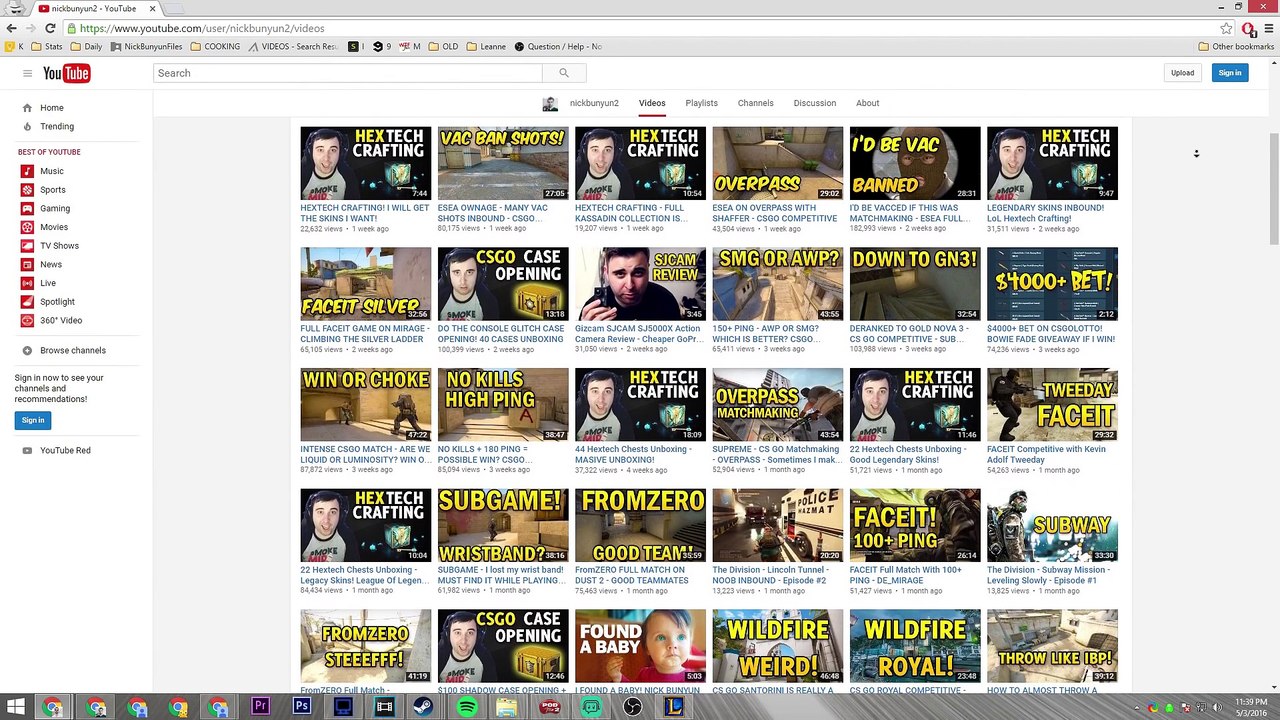1280x720 pixels.
Task: Open the 'VAC BAN SHOTS!' video thumbnail
Action: click(x=503, y=163)
